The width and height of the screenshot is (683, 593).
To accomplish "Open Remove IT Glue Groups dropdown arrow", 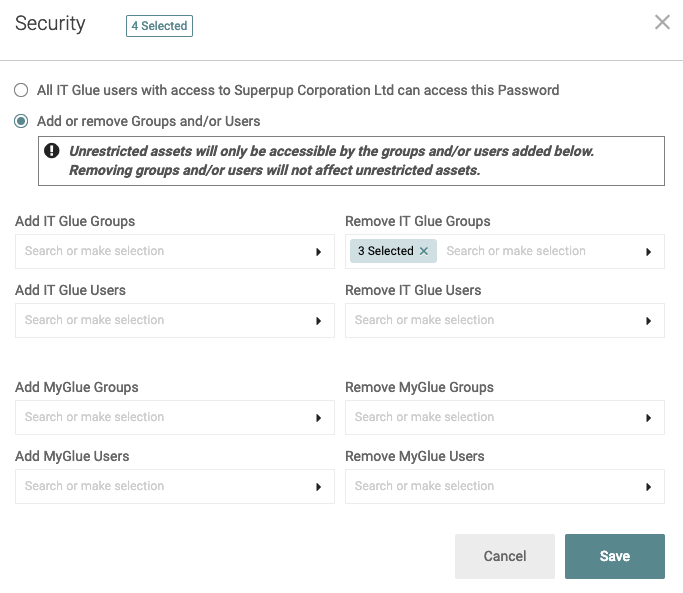I will point(649,252).
